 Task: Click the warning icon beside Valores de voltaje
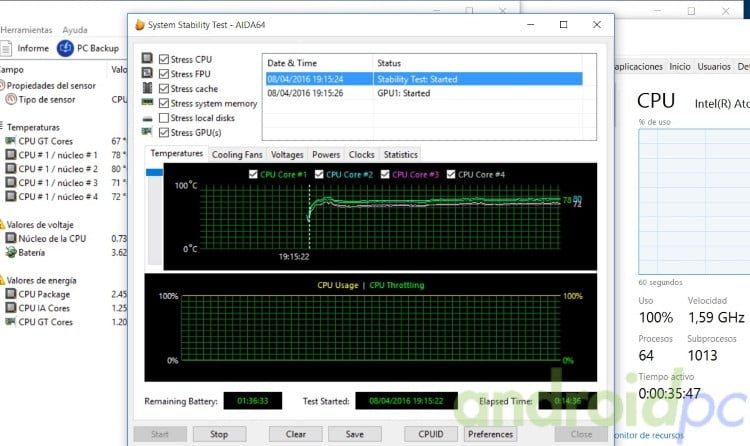(2, 224)
